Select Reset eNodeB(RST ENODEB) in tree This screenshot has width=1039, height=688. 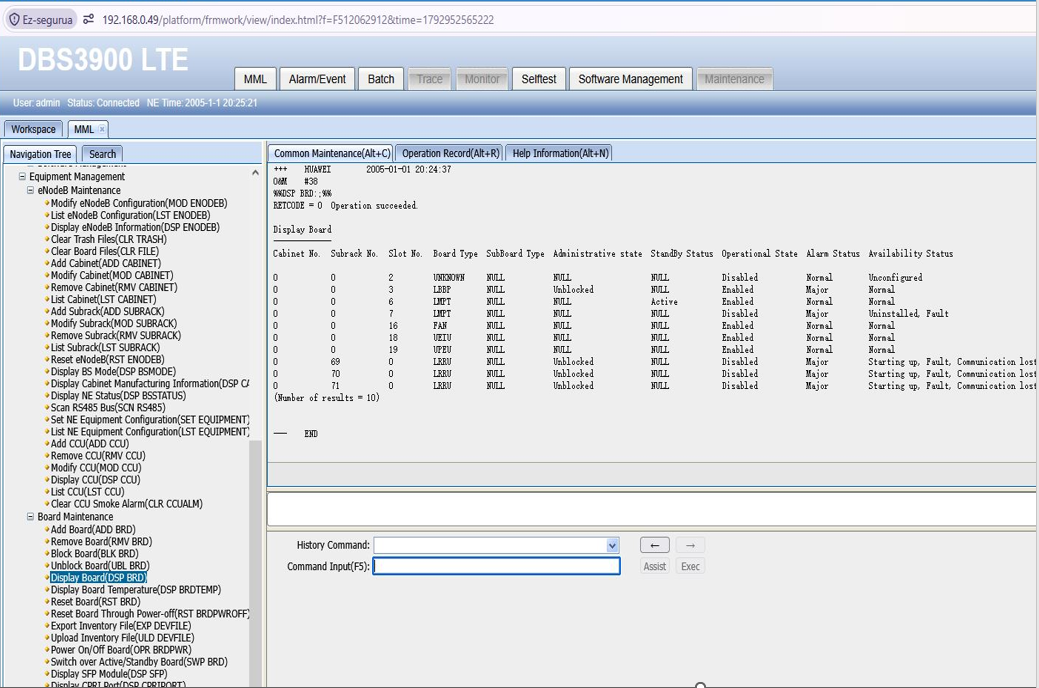coord(107,359)
